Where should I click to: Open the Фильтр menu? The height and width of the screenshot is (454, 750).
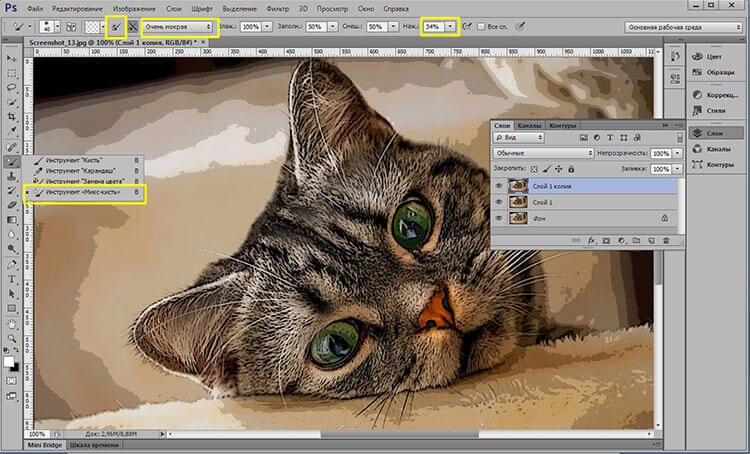click(x=277, y=8)
